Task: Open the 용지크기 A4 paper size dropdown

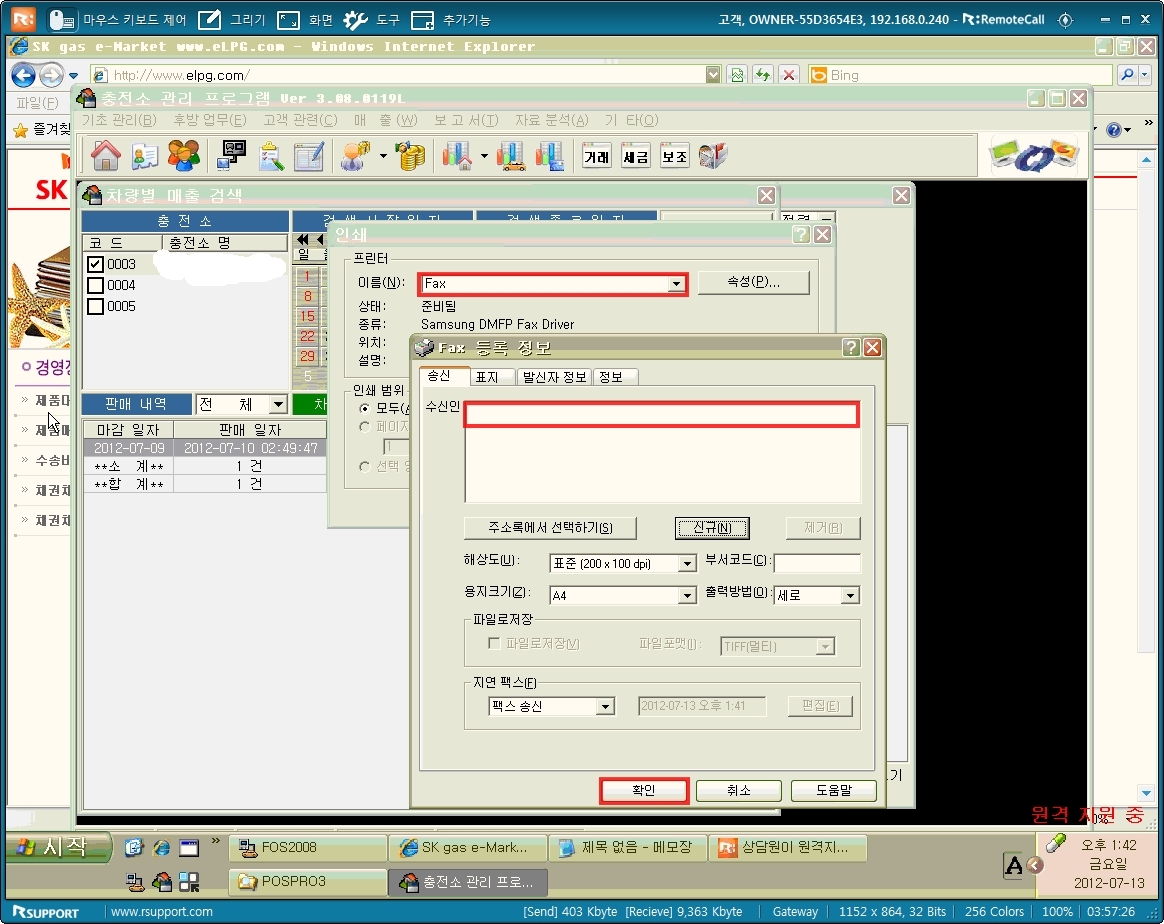Action: click(x=687, y=596)
